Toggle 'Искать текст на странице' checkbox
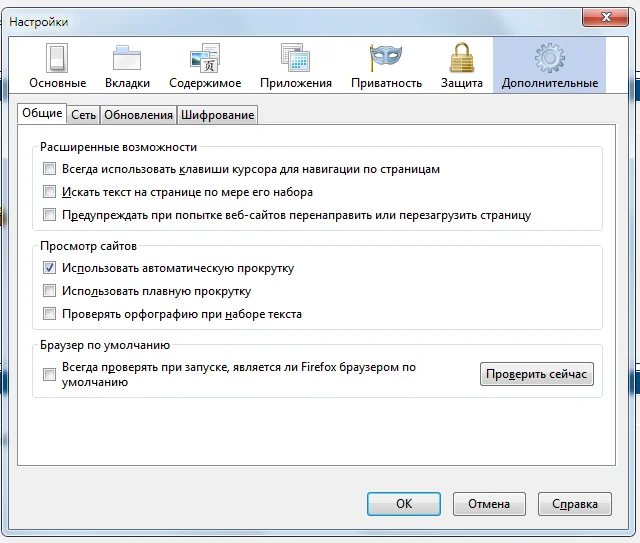 [x=50, y=192]
